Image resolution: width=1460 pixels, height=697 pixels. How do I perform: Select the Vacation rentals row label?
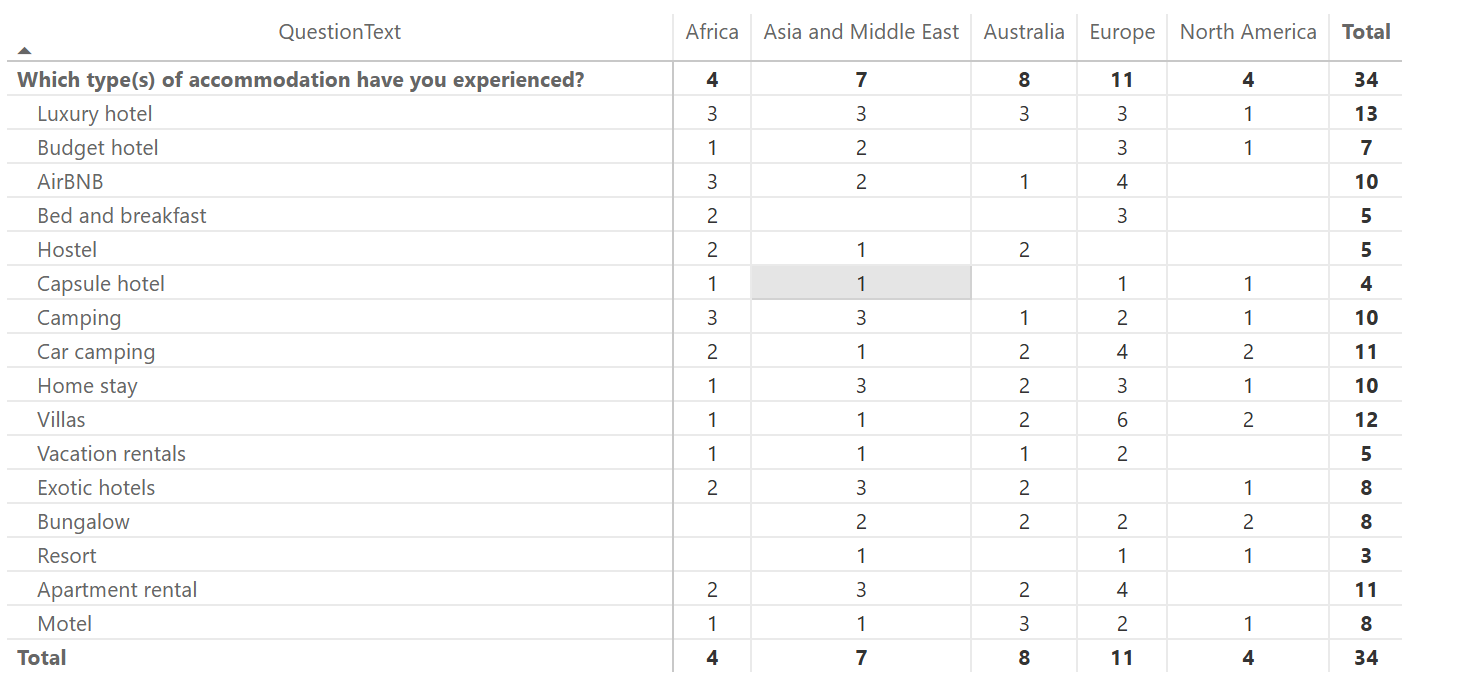tap(112, 454)
